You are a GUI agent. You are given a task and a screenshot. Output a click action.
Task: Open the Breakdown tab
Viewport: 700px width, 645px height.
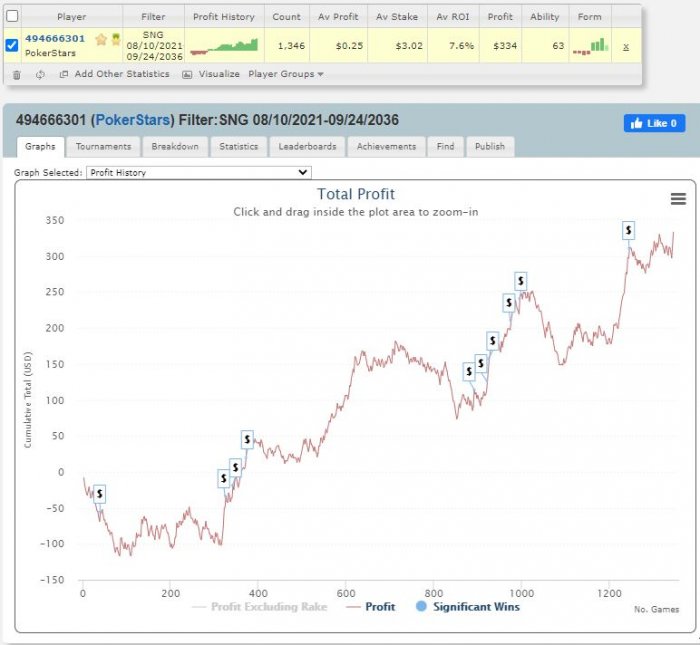pos(175,146)
